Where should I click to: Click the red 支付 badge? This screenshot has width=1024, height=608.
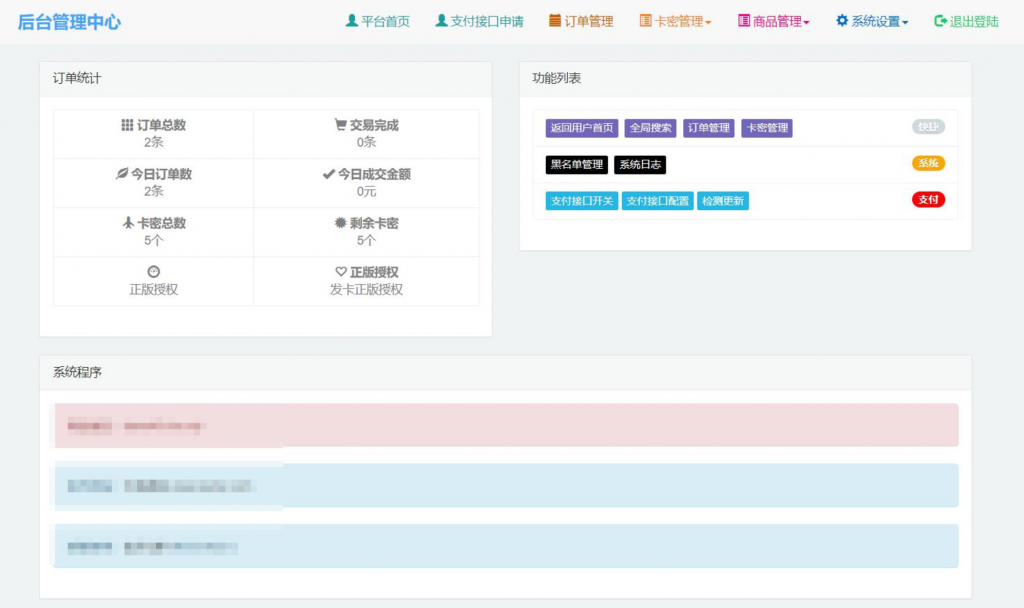point(928,200)
